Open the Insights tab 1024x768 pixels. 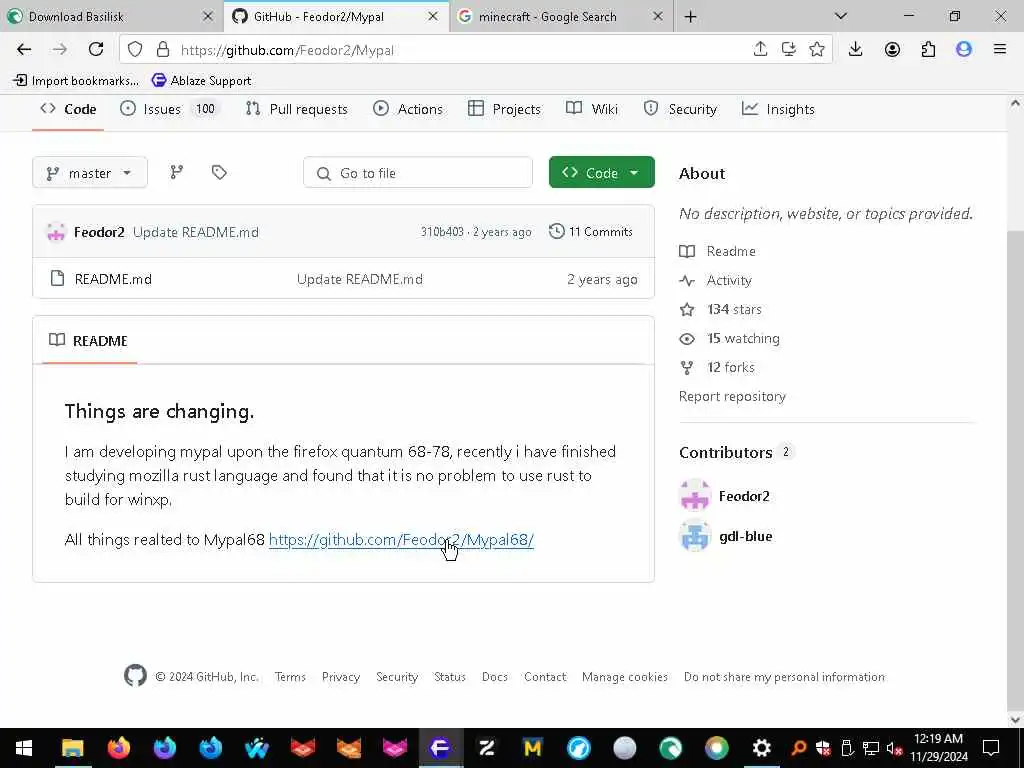click(x=778, y=109)
